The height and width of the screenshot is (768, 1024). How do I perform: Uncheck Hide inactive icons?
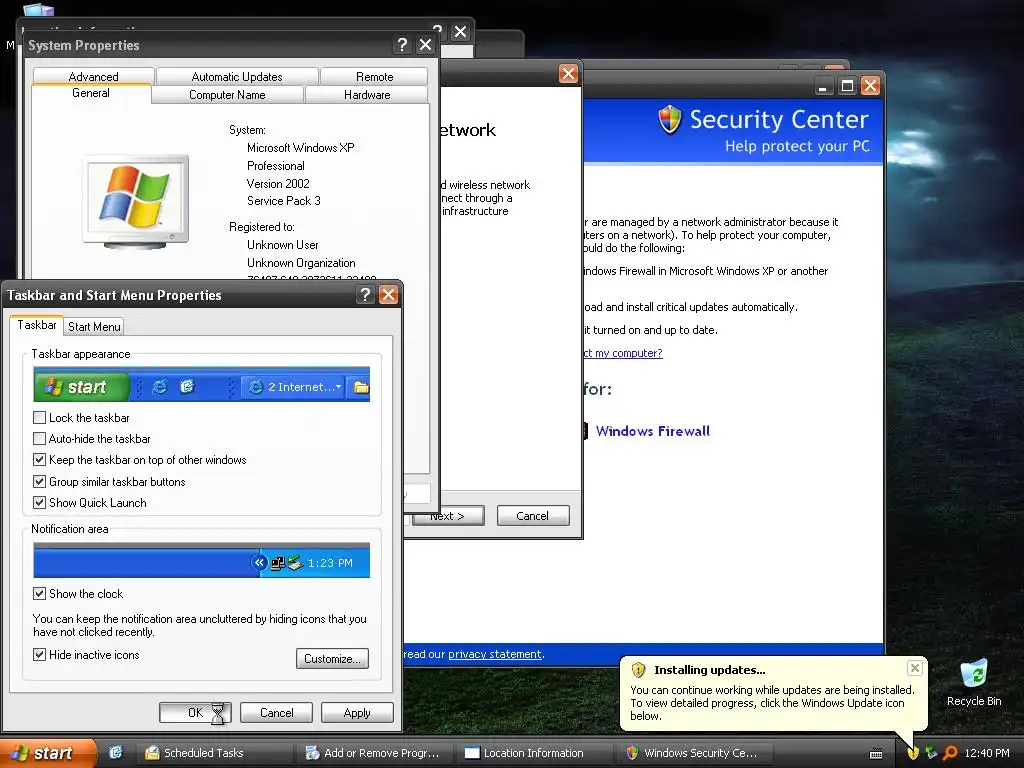click(39, 654)
